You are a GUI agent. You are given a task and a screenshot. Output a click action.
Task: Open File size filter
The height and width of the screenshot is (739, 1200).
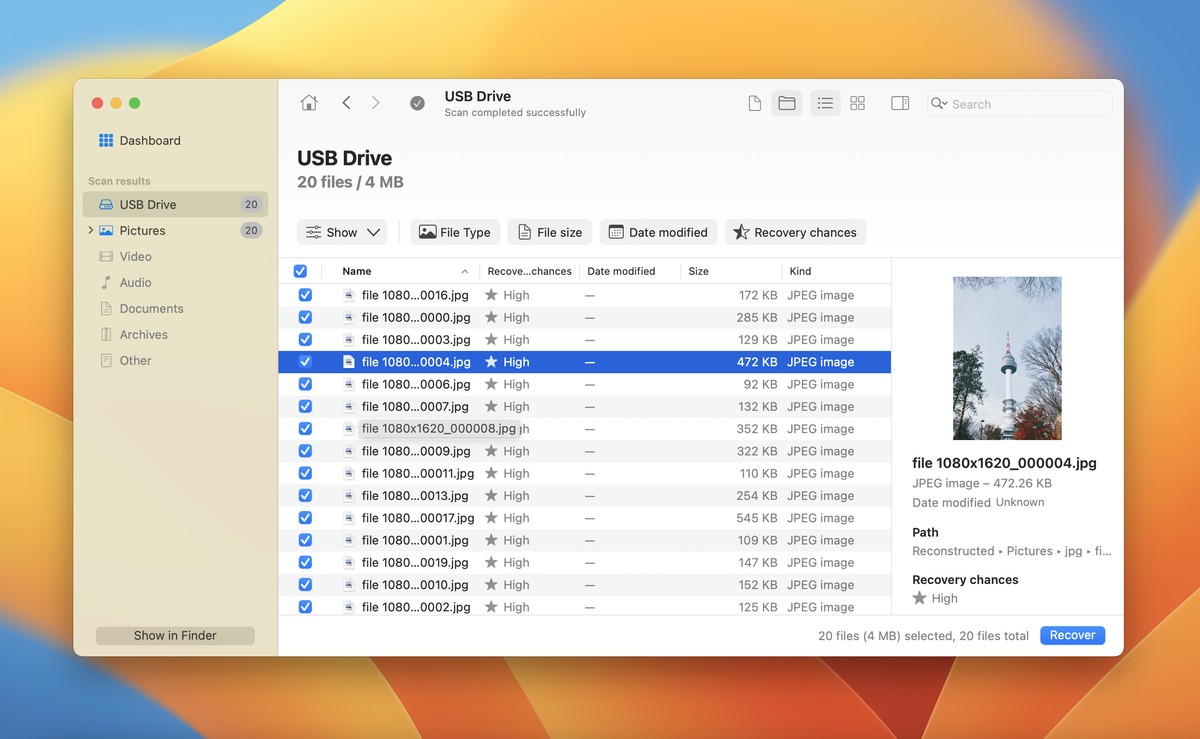(550, 232)
